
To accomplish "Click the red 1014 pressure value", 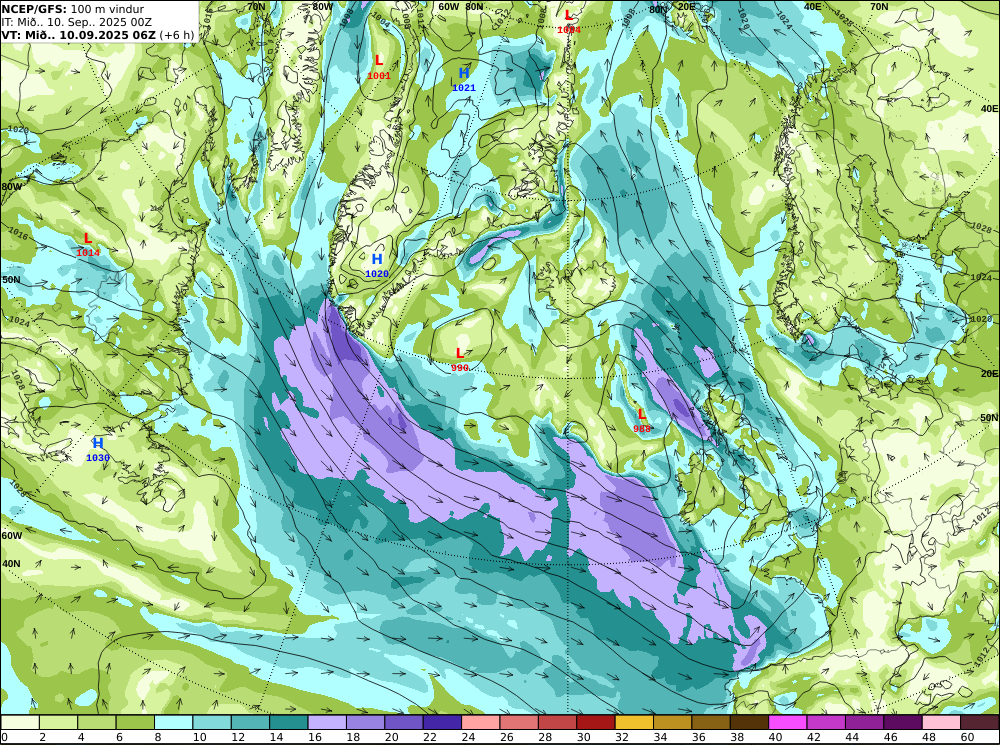I will point(88,253).
